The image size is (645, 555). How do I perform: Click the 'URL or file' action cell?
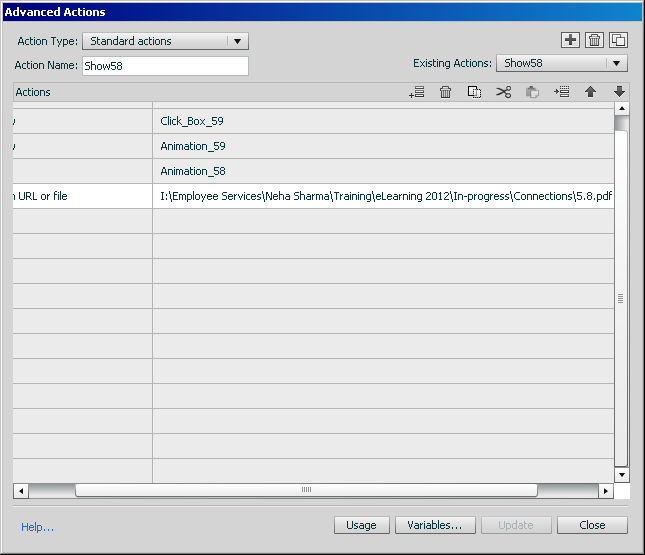82,196
